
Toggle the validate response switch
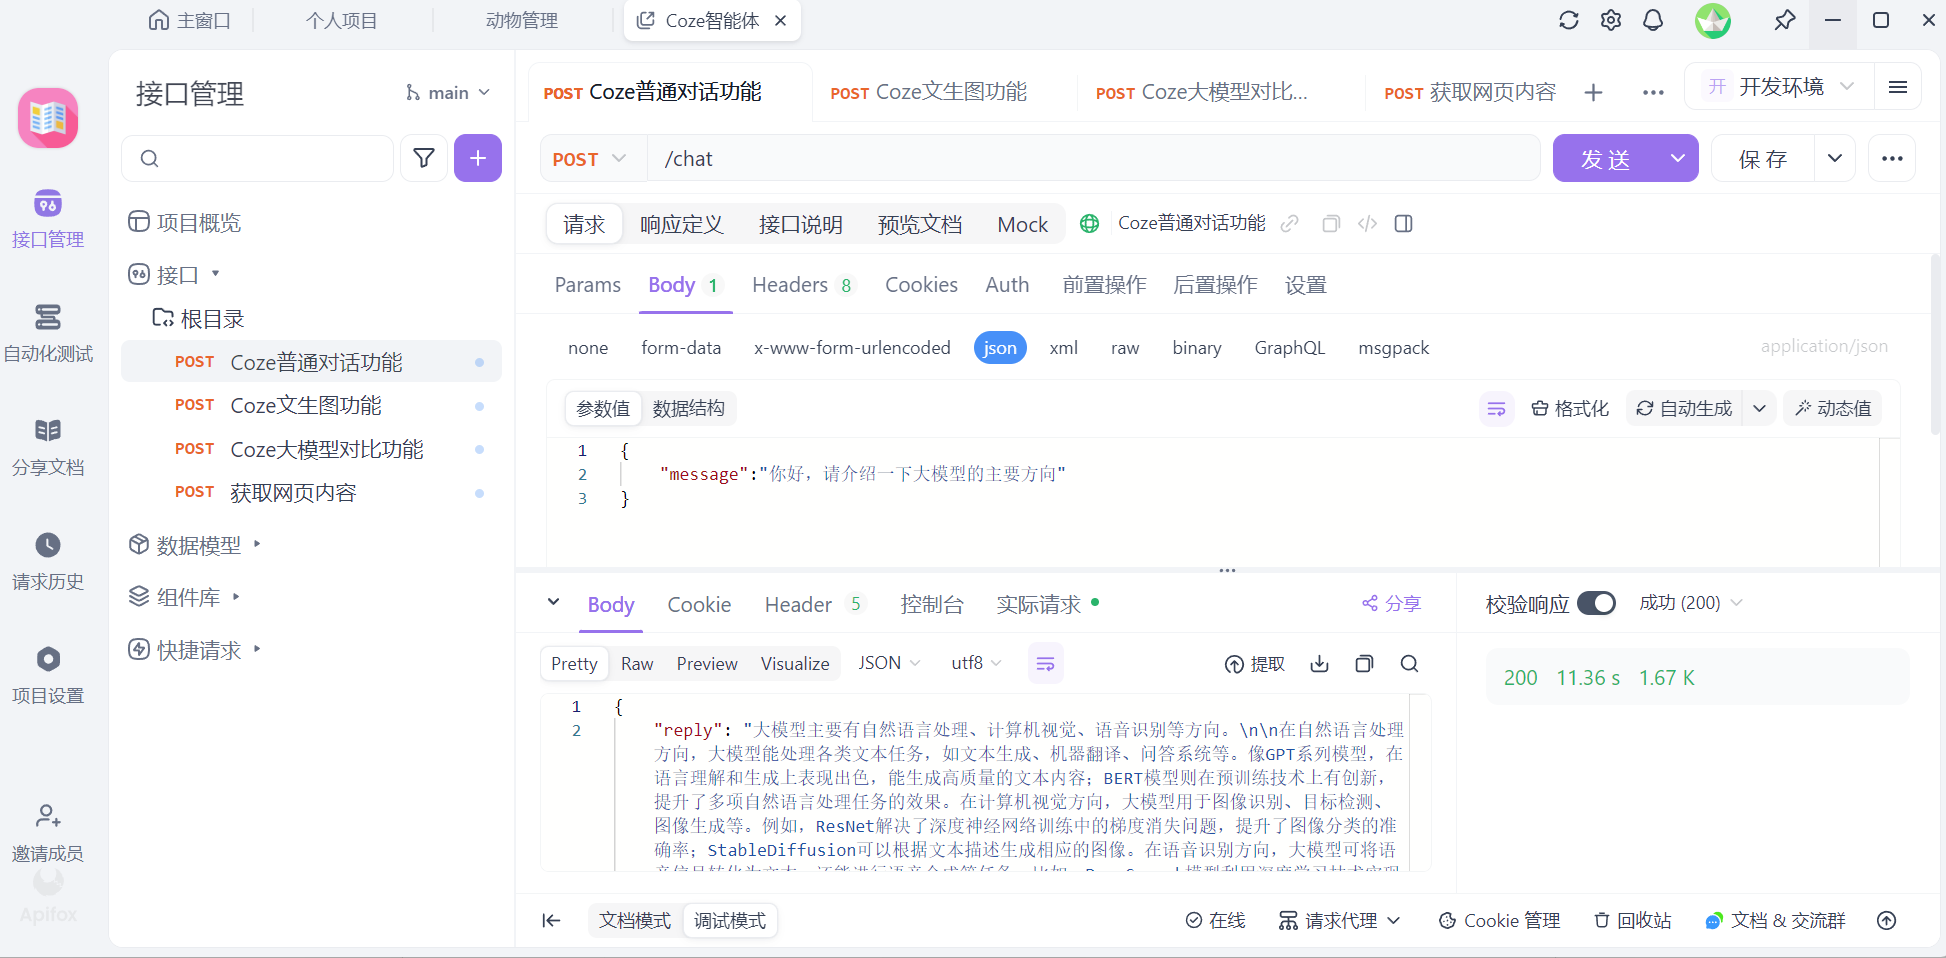pyautogui.click(x=1596, y=603)
